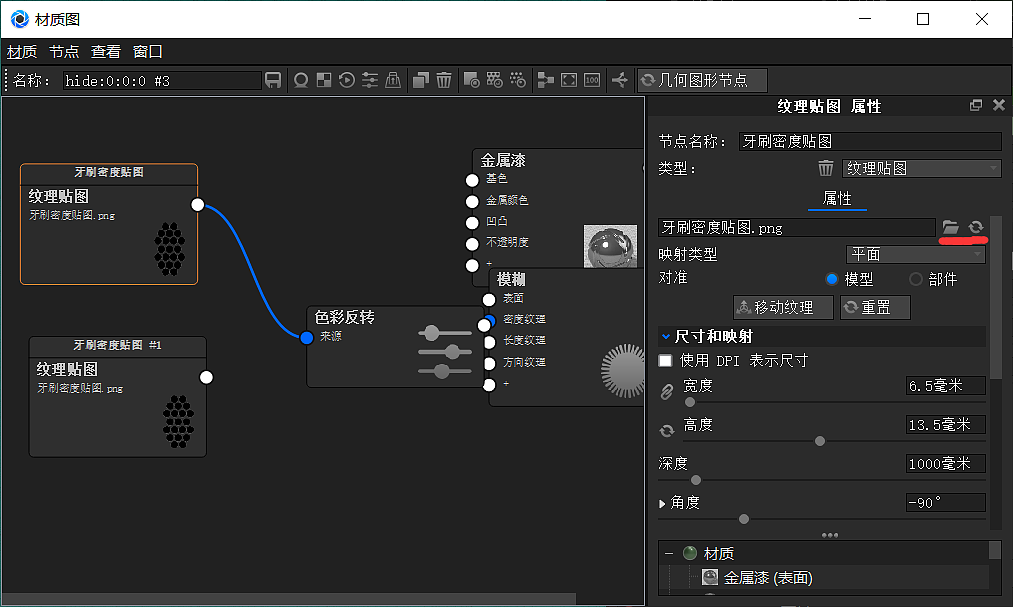
Task: Click the 移动纹理 button
Action: pyautogui.click(x=783, y=307)
